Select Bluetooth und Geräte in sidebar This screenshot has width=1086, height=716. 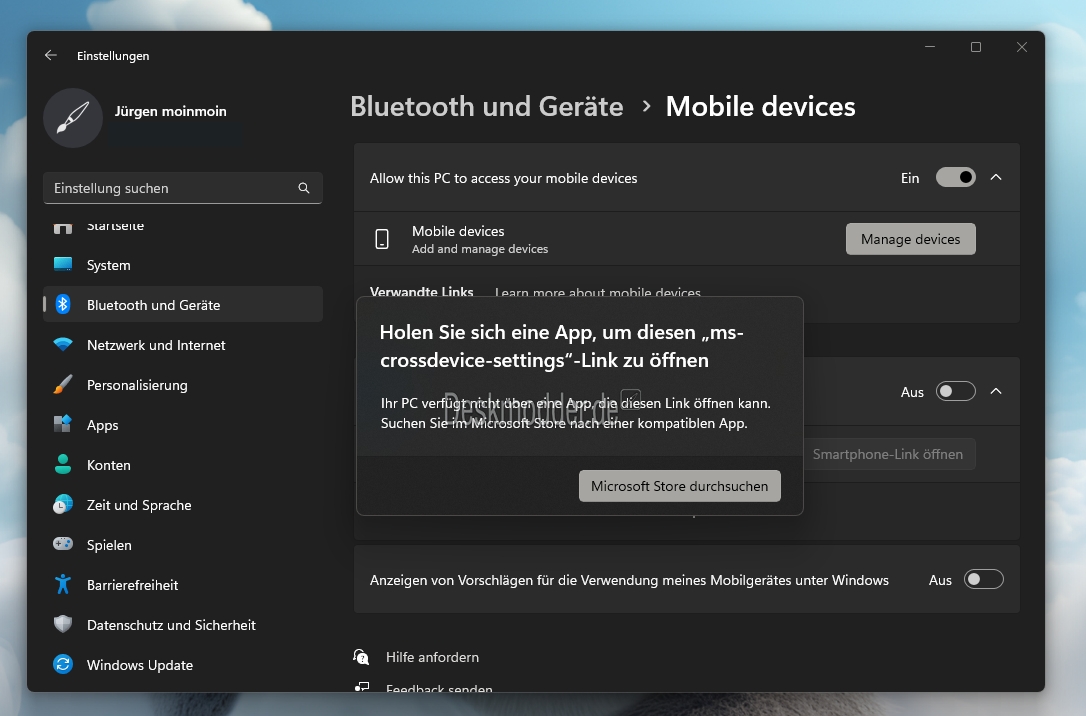(x=183, y=305)
